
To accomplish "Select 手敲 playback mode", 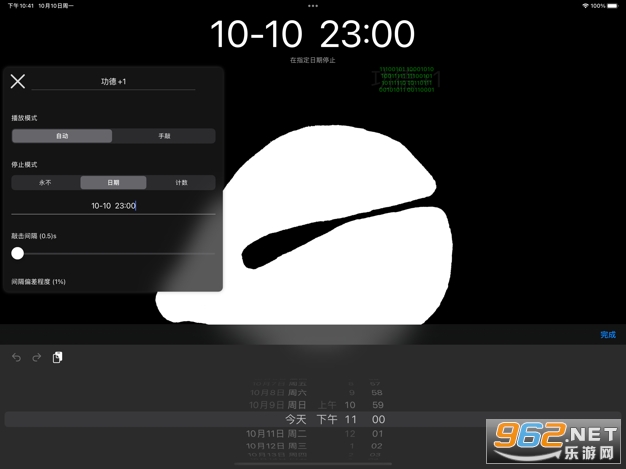I will [x=164, y=136].
